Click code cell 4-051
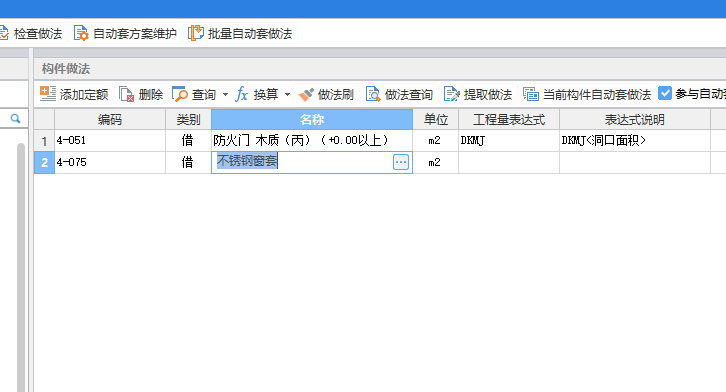Screen dimensions: 726x392 point(110,140)
